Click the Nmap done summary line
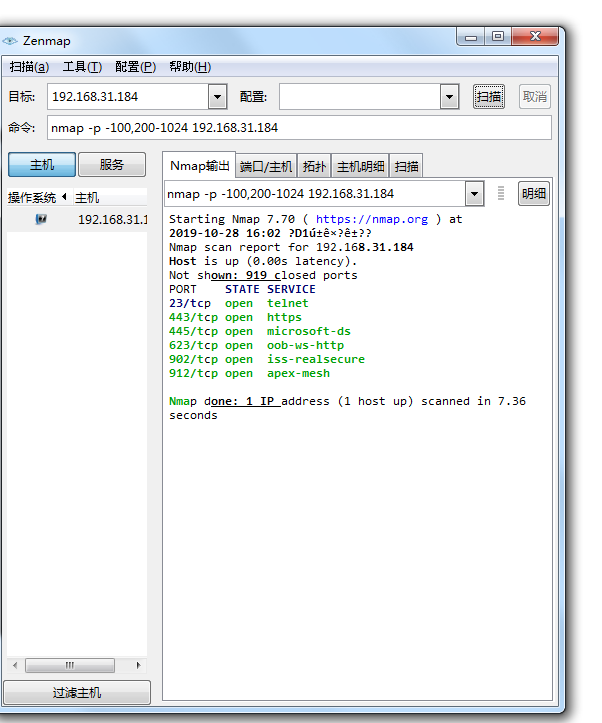The image size is (602, 723). (x=347, y=408)
